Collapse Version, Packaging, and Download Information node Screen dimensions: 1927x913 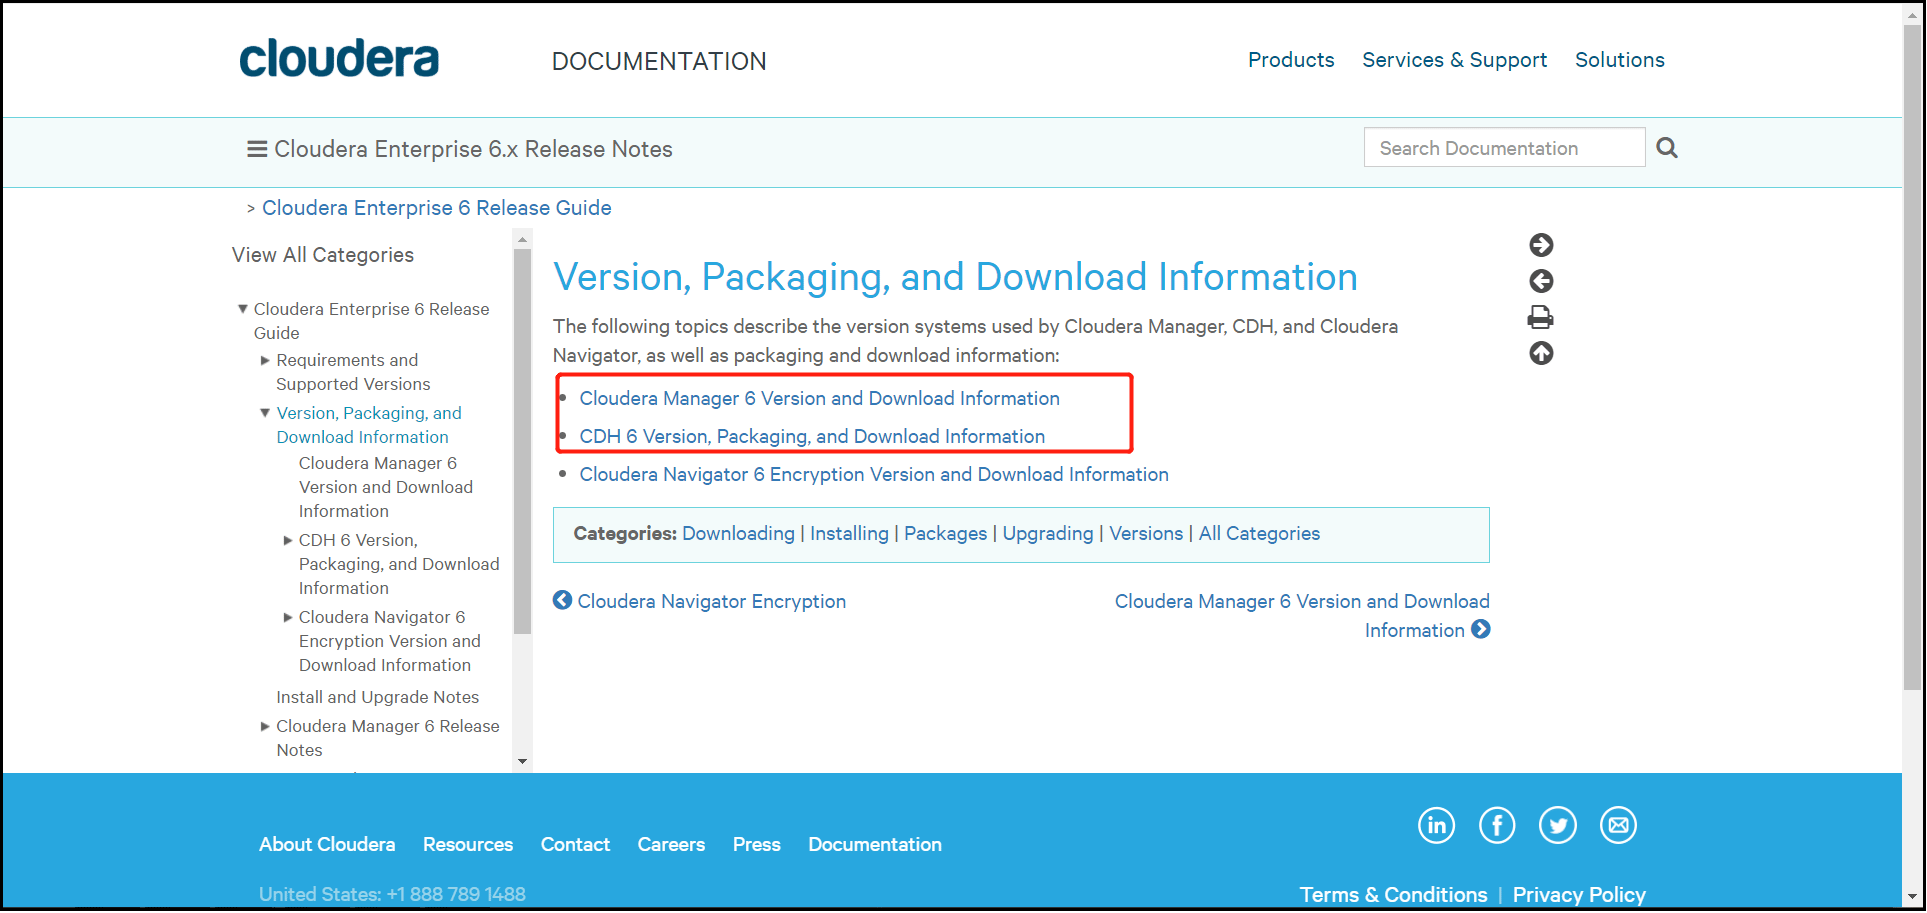click(x=265, y=413)
